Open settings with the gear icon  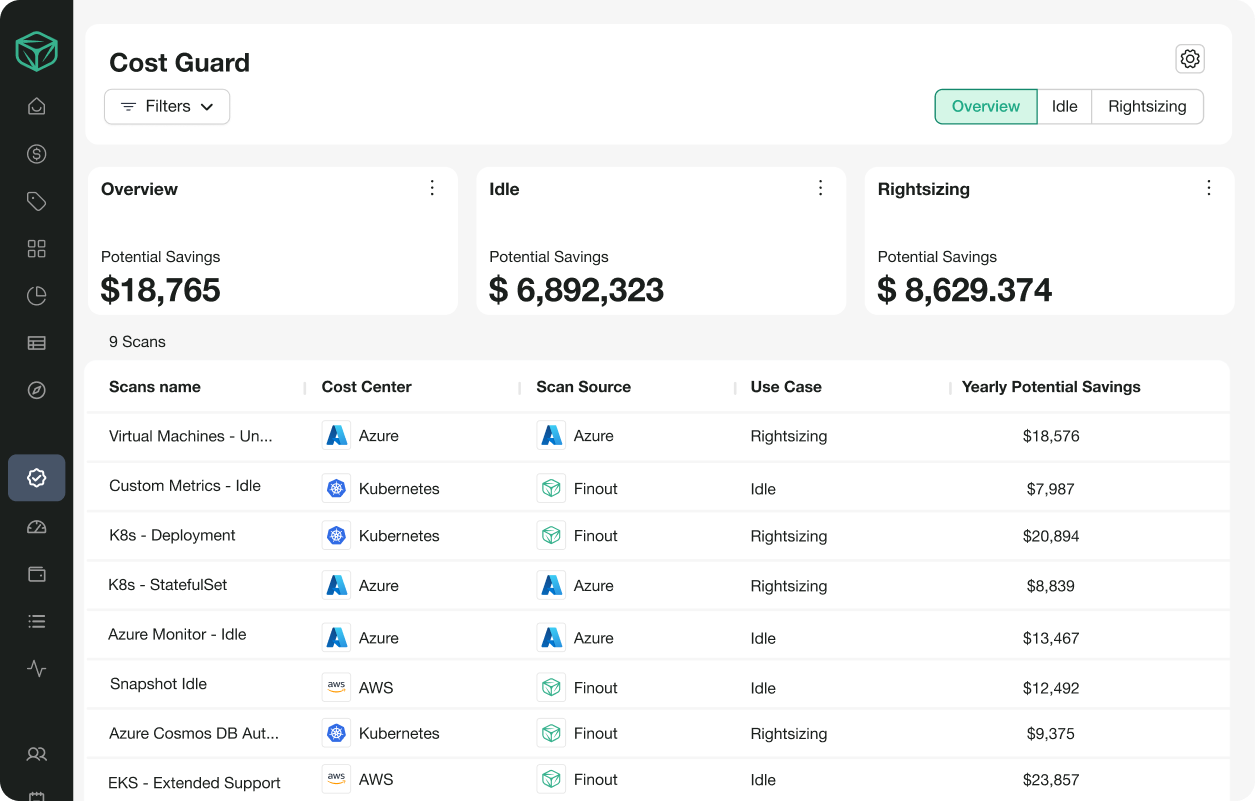point(1189,59)
